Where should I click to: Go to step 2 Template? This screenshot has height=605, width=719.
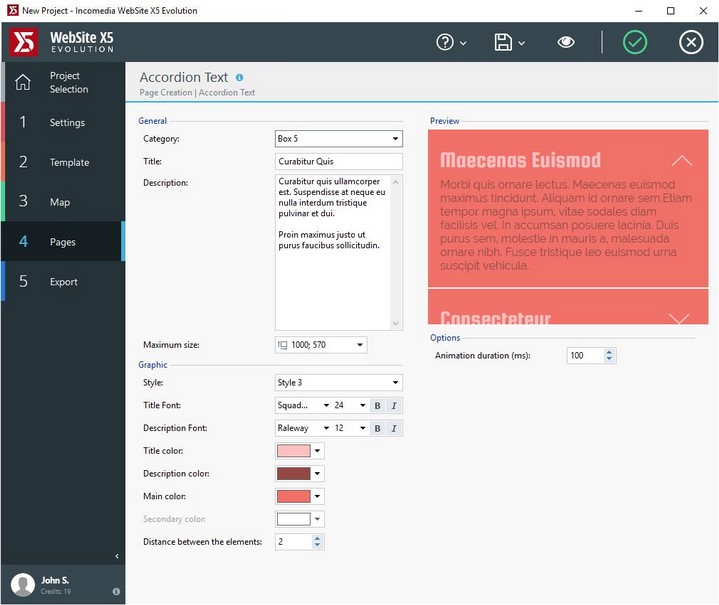63,162
